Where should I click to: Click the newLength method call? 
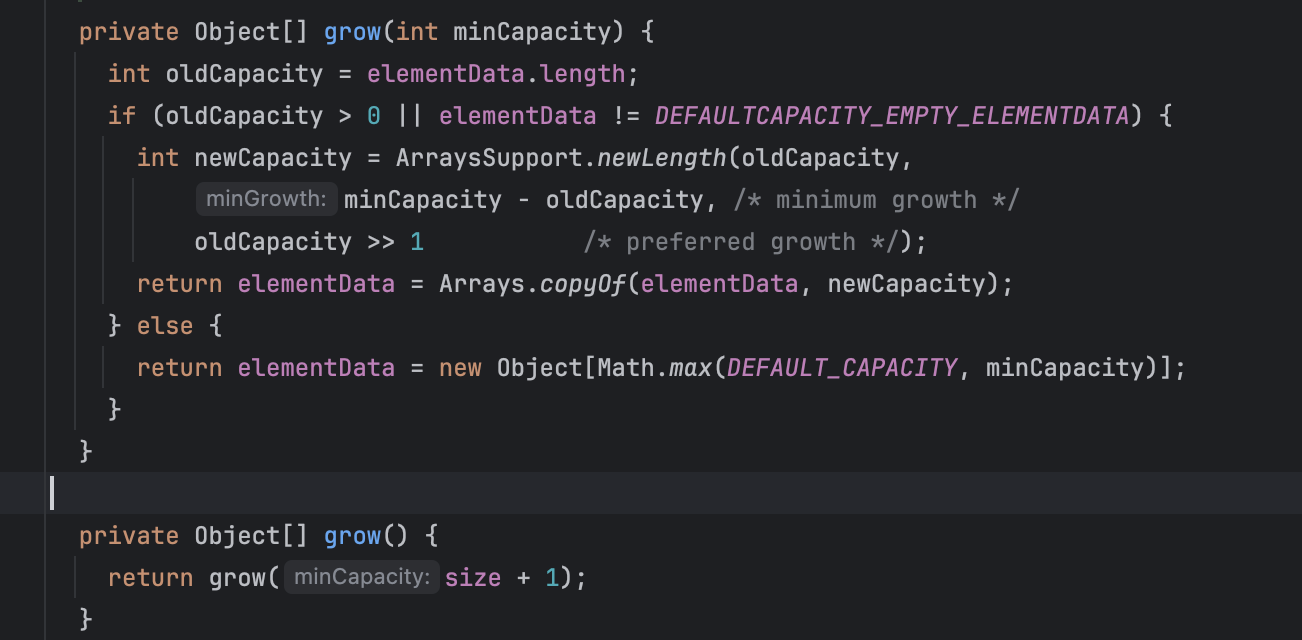(x=661, y=158)
